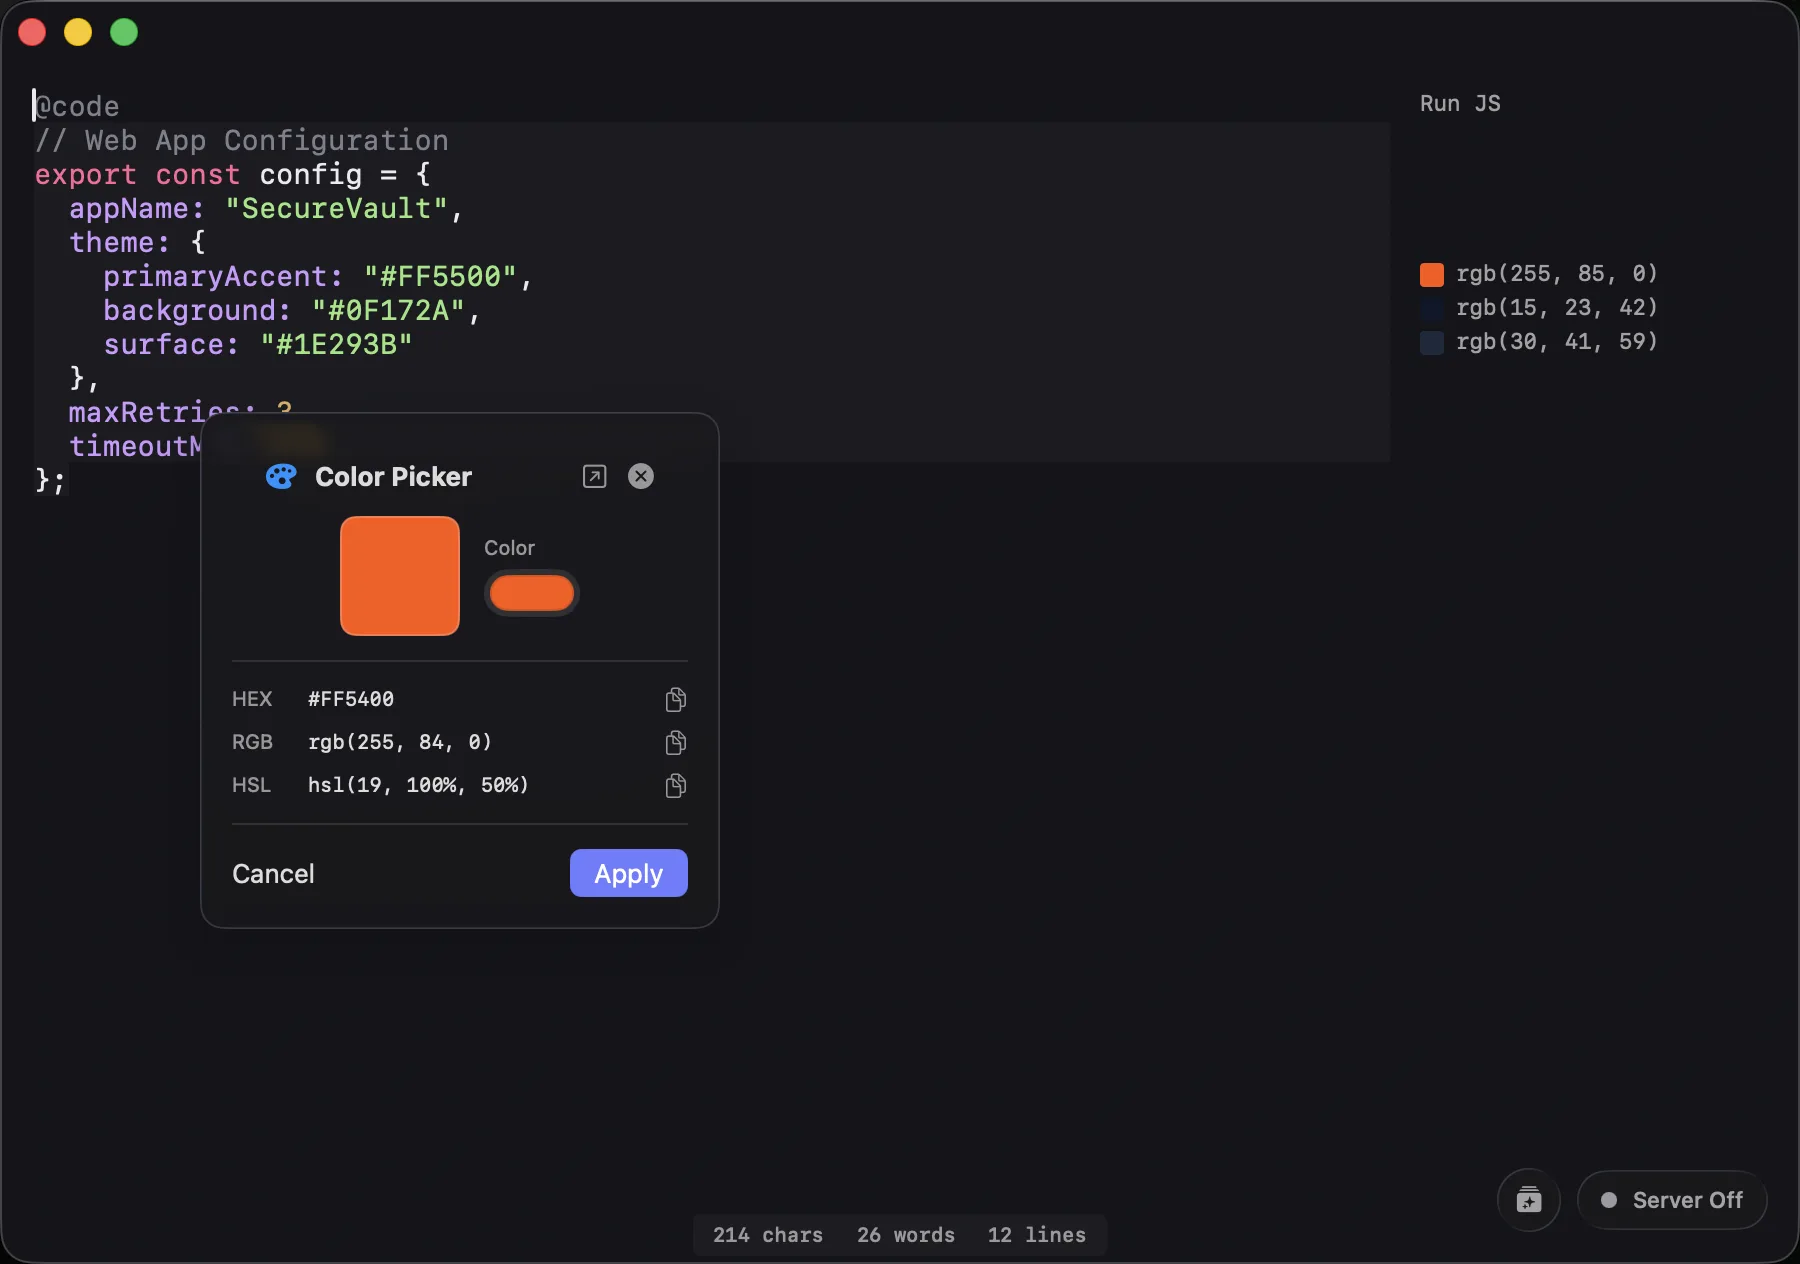The height and width of the screenshot is (1264, 1800).
Task: Click the closing brace semicolon line
Action: (x=50, y=481)
